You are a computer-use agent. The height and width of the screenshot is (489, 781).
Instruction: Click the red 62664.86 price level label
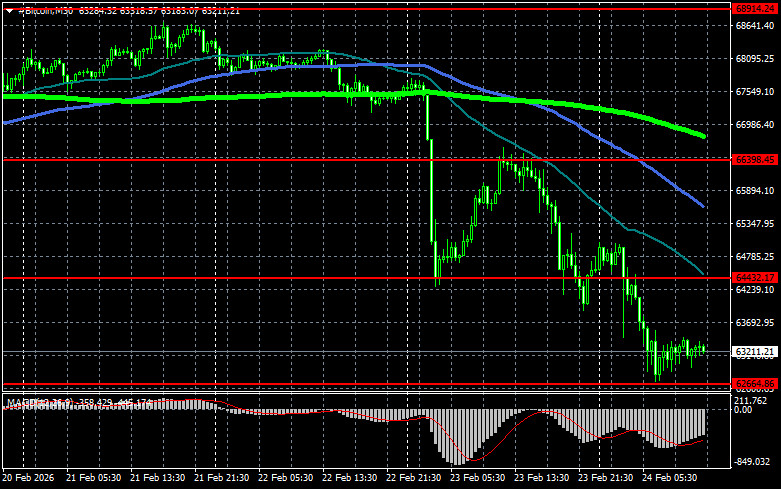(755, 383)
